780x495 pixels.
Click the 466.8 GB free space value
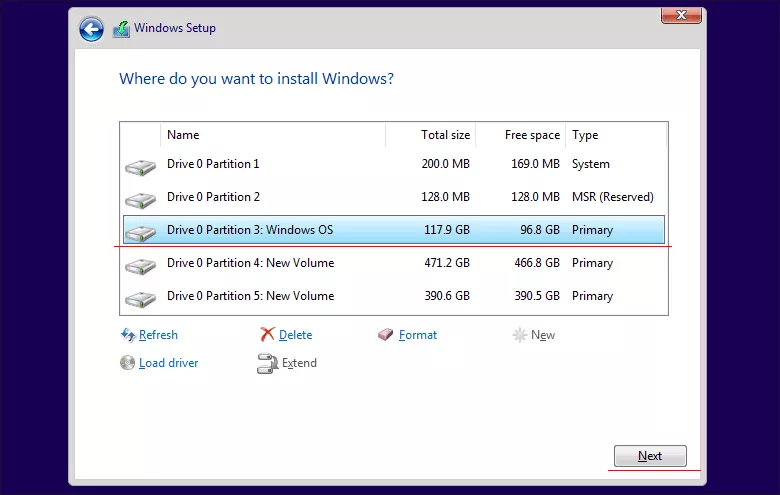tap(537, 263)
